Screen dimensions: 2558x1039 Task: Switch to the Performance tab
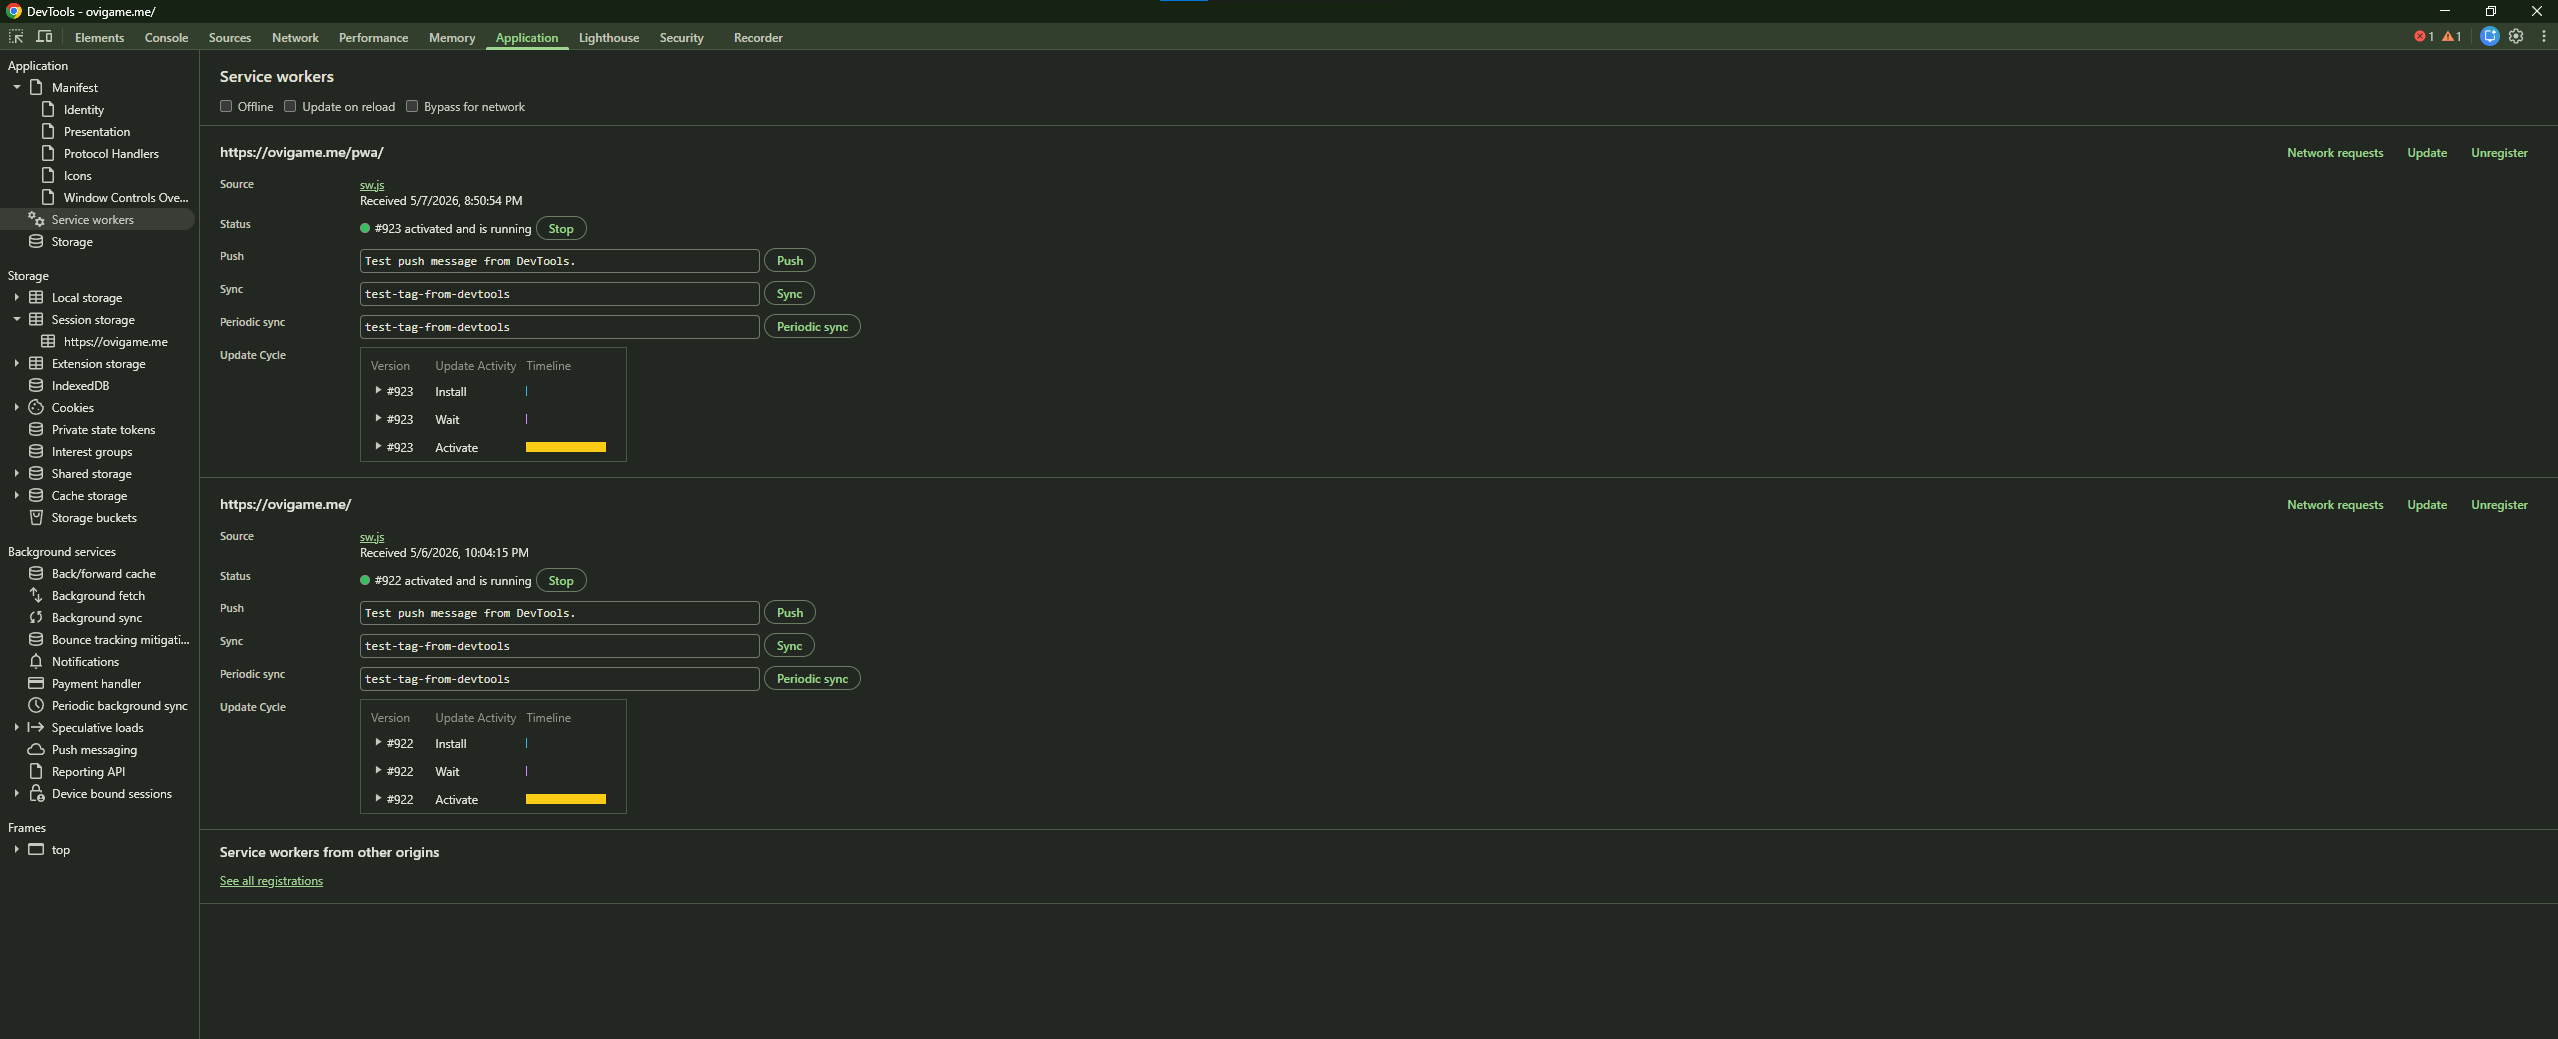[373, 38]
